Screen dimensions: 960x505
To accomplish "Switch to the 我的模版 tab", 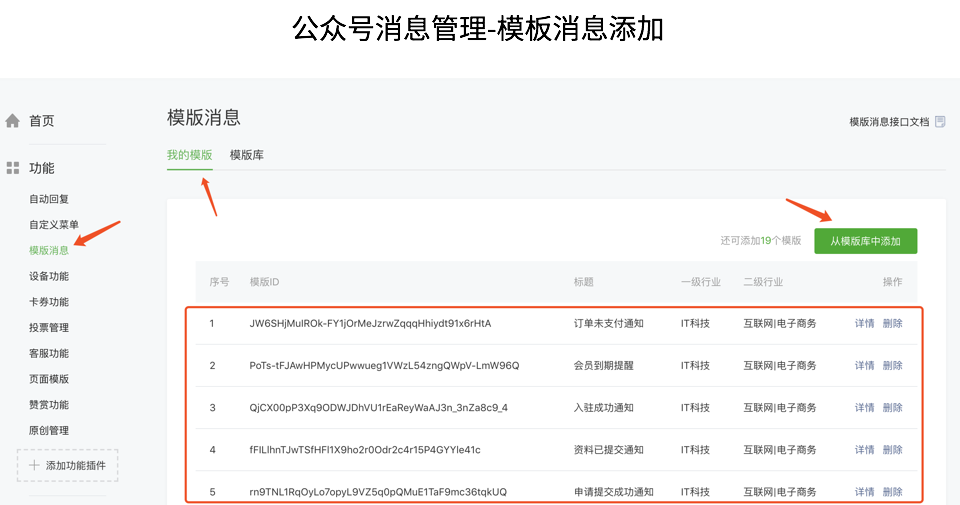I will tap(190, 155).
